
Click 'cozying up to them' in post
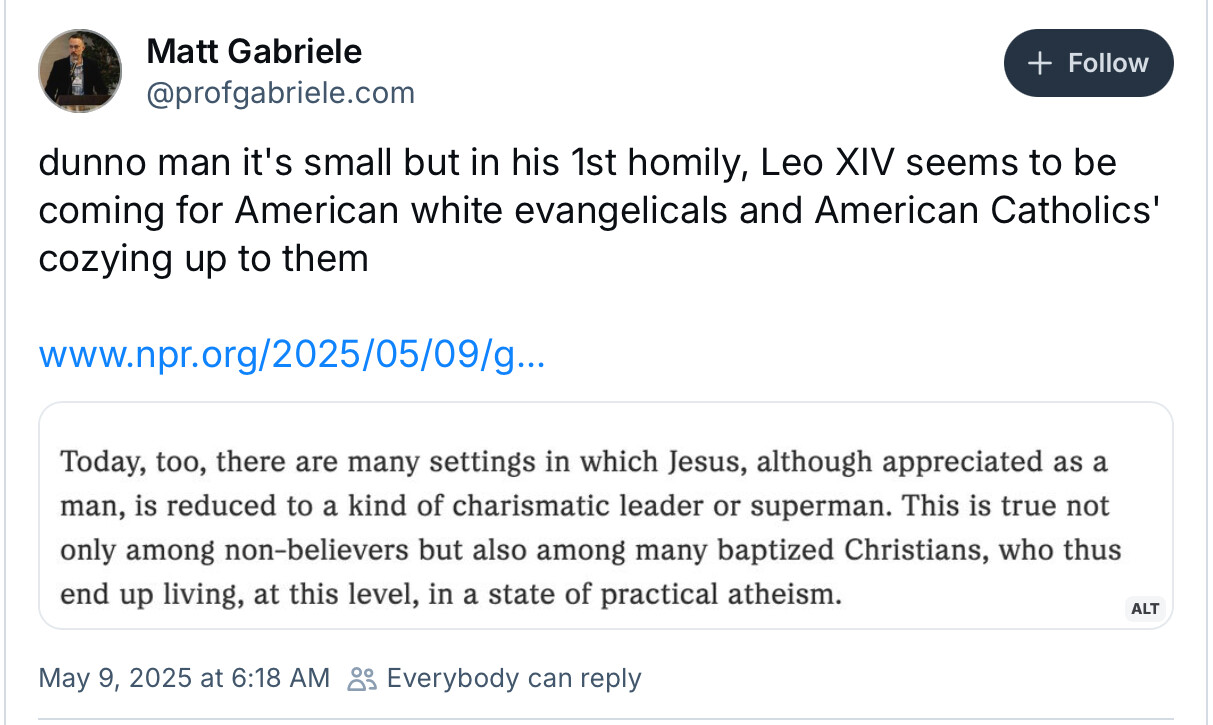pyautogui.click(x=203, y=259)
